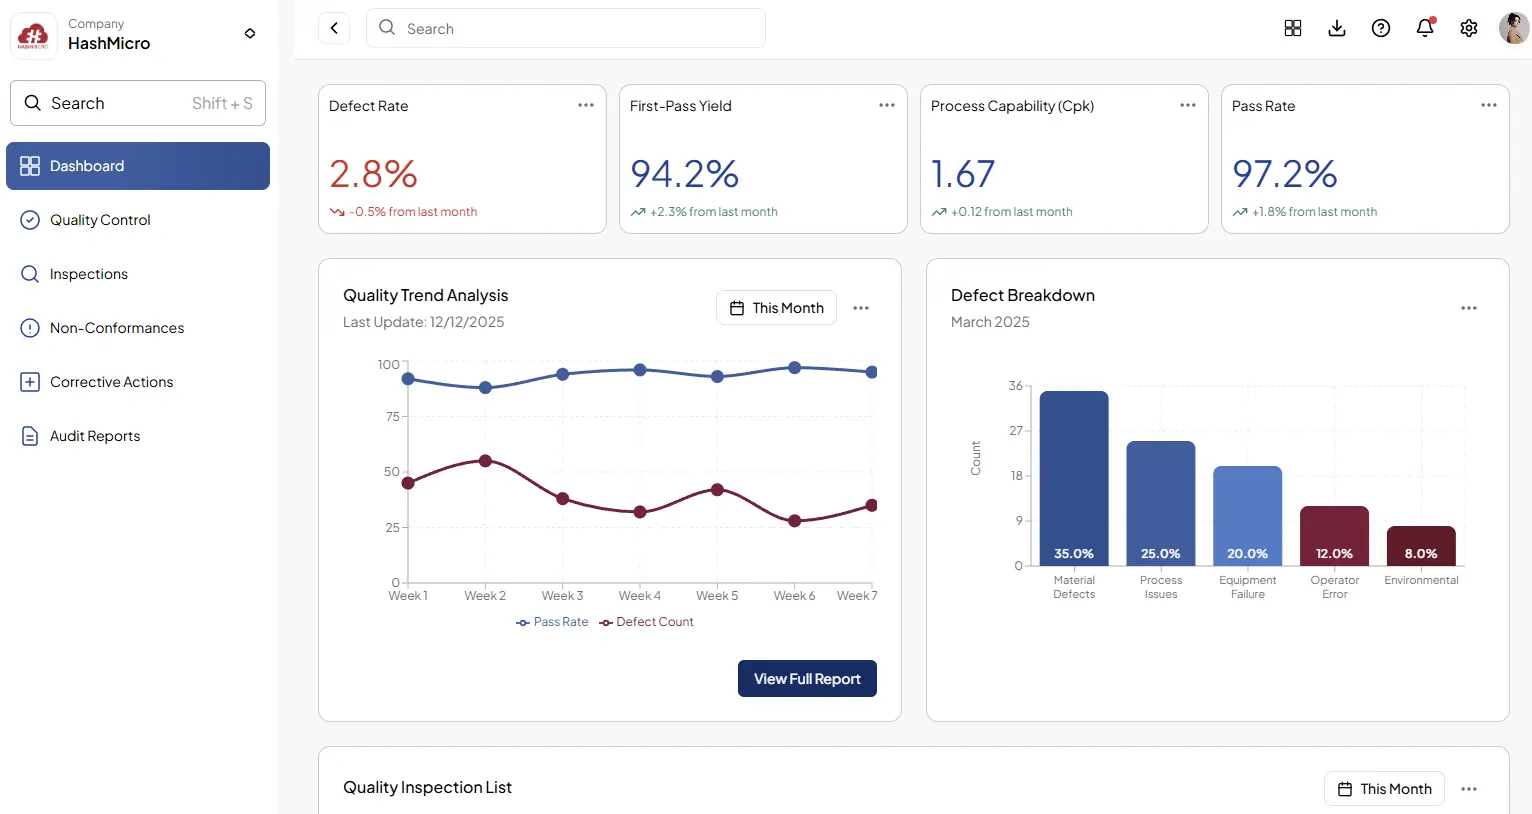Expand the HashMicro company switcher
1532x814 pixels.
point(250,34)
